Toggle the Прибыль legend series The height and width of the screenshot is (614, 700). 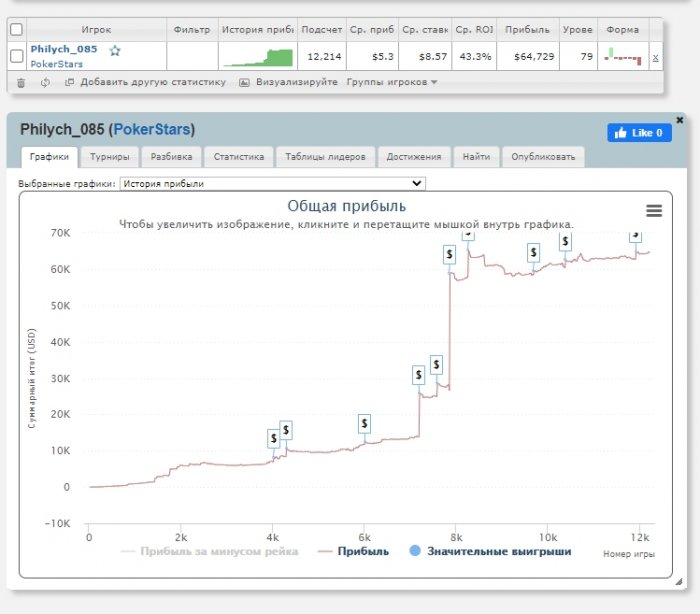353,551
